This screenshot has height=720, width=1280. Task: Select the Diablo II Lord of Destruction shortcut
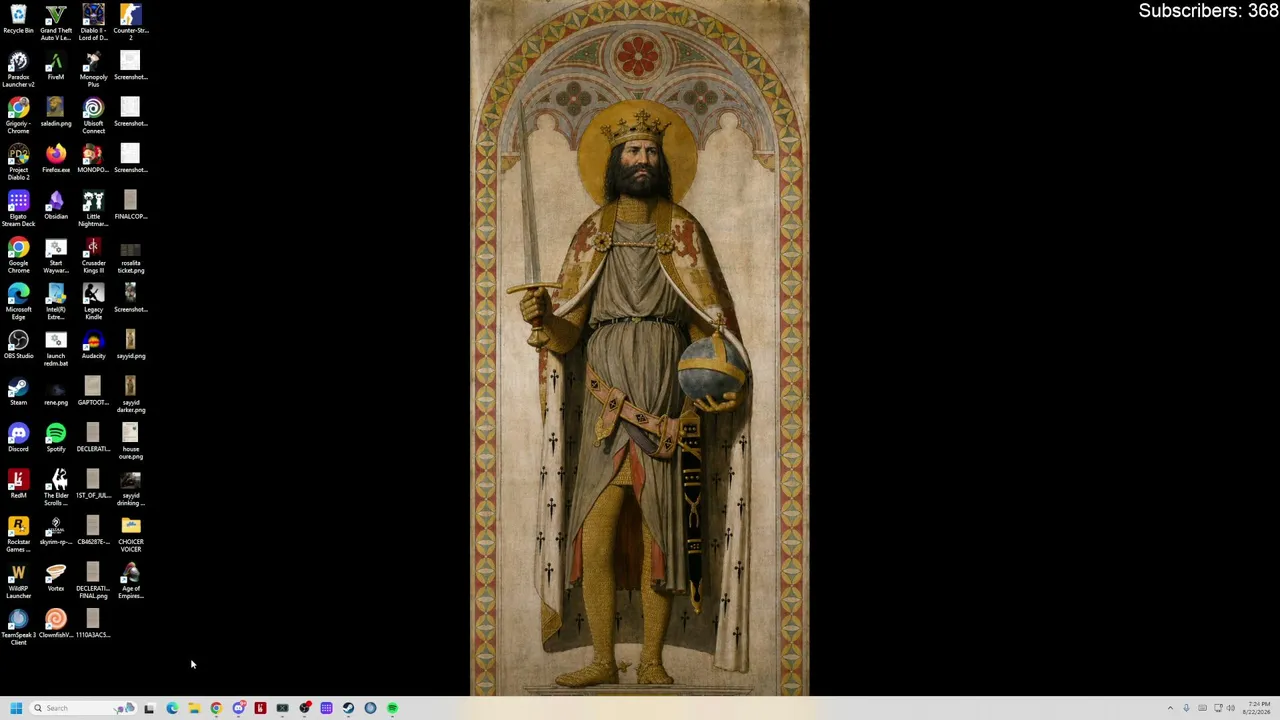pyautogui.click(x=93, y=23)
